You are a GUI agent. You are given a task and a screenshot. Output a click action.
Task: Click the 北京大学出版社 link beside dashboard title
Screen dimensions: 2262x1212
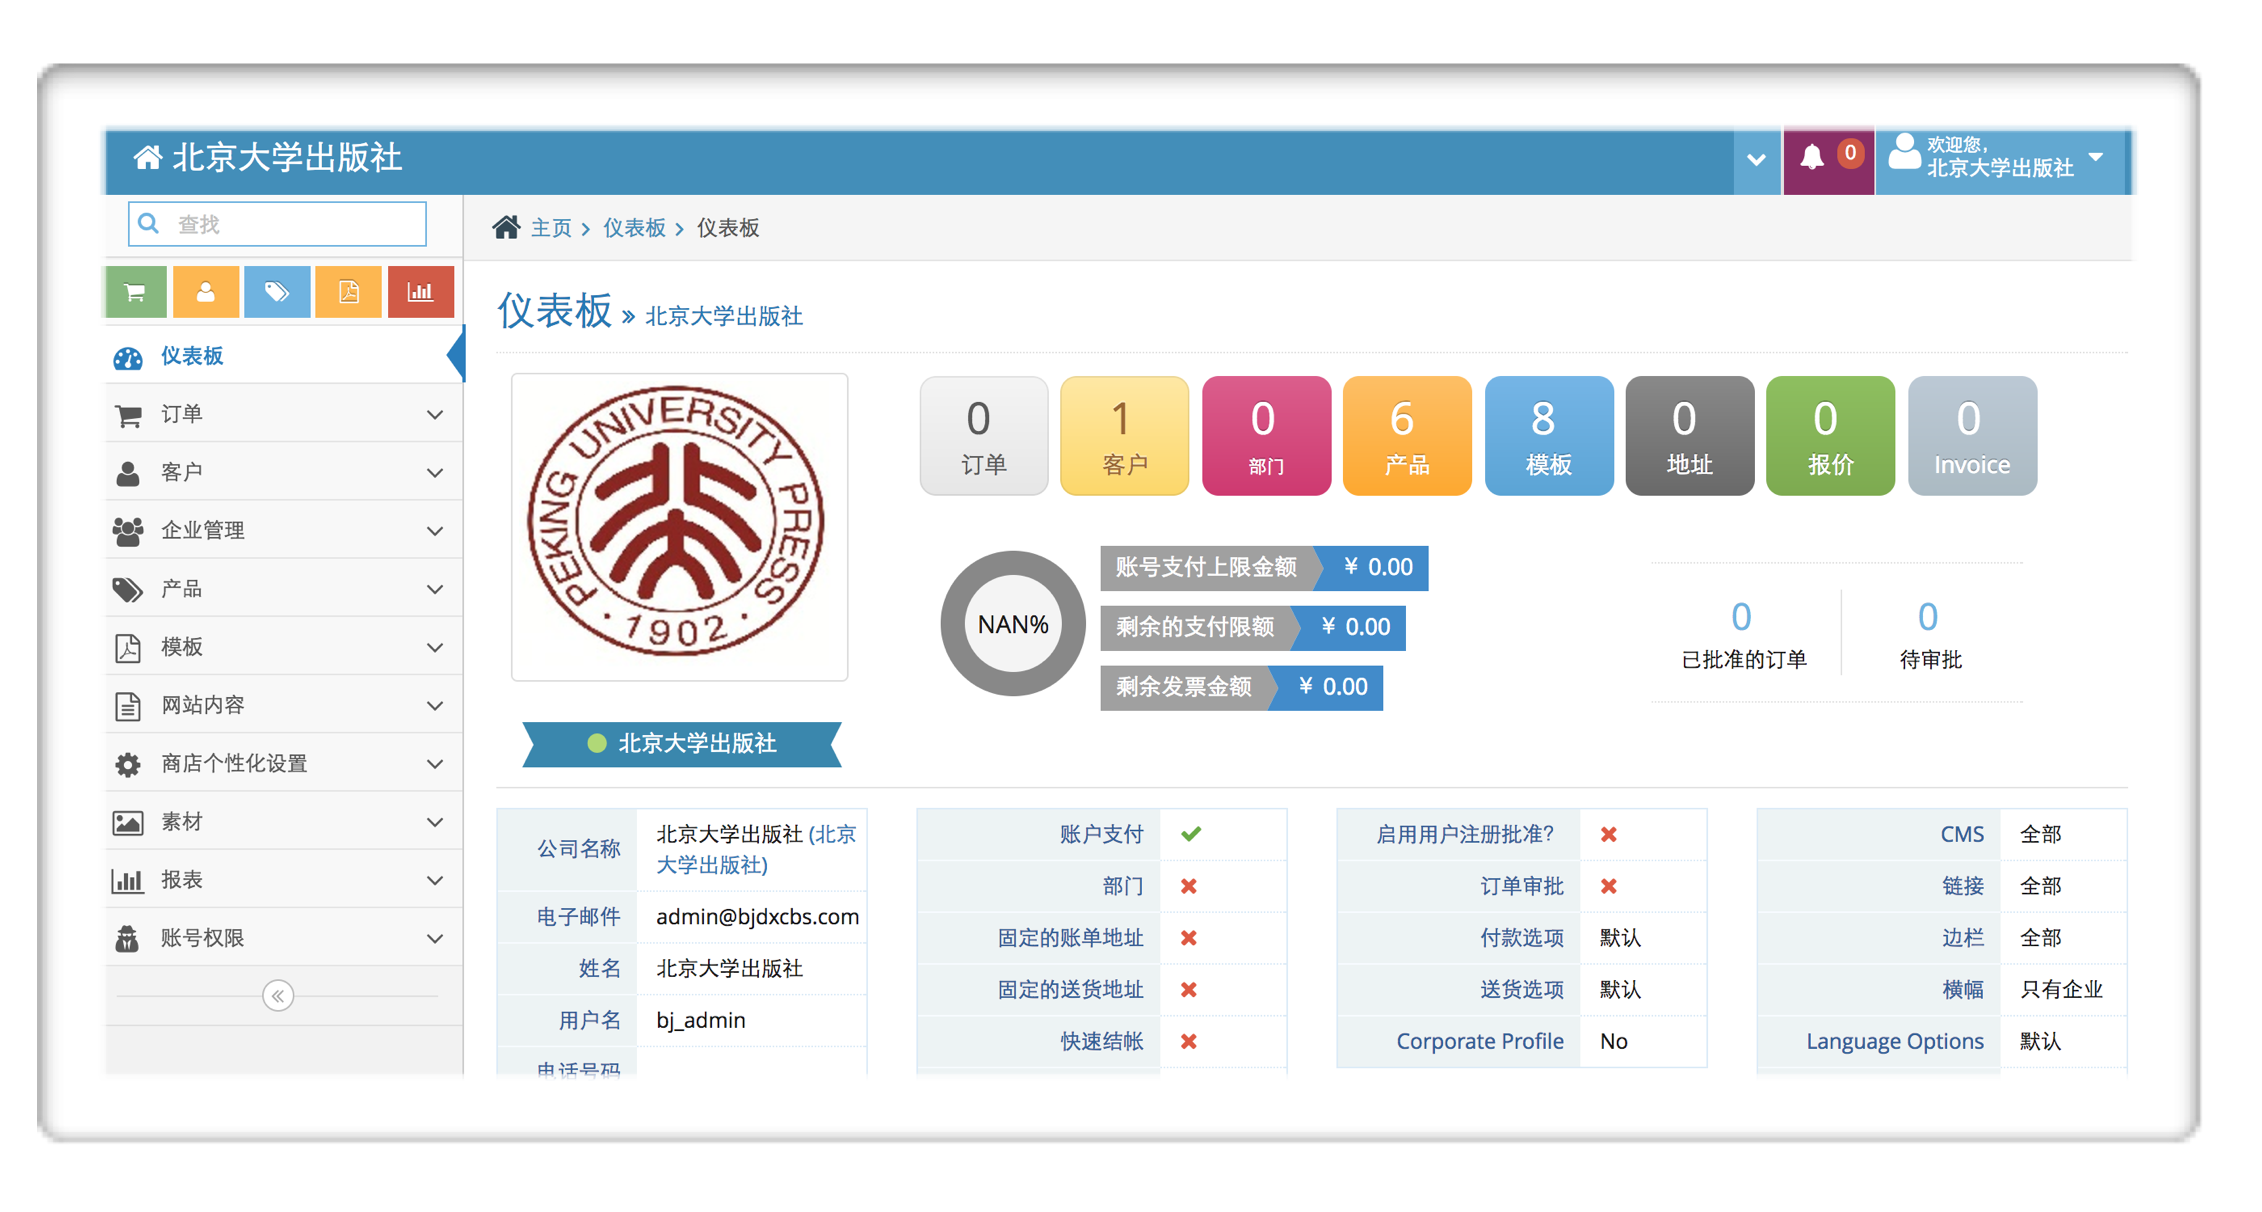pyautogui.click(x=724, y=316)
